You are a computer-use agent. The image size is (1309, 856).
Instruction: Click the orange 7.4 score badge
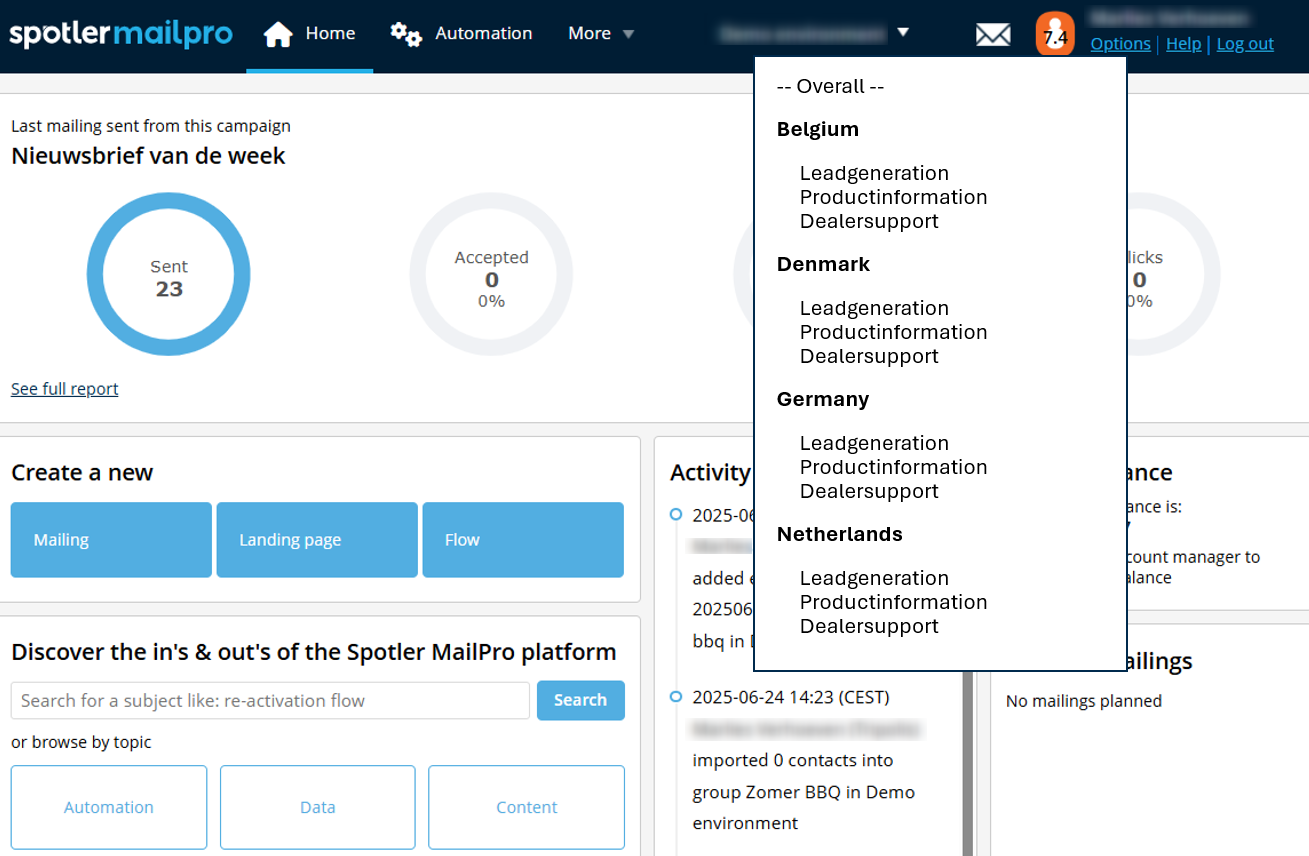pyautogui.click(x=1054, y=35)
